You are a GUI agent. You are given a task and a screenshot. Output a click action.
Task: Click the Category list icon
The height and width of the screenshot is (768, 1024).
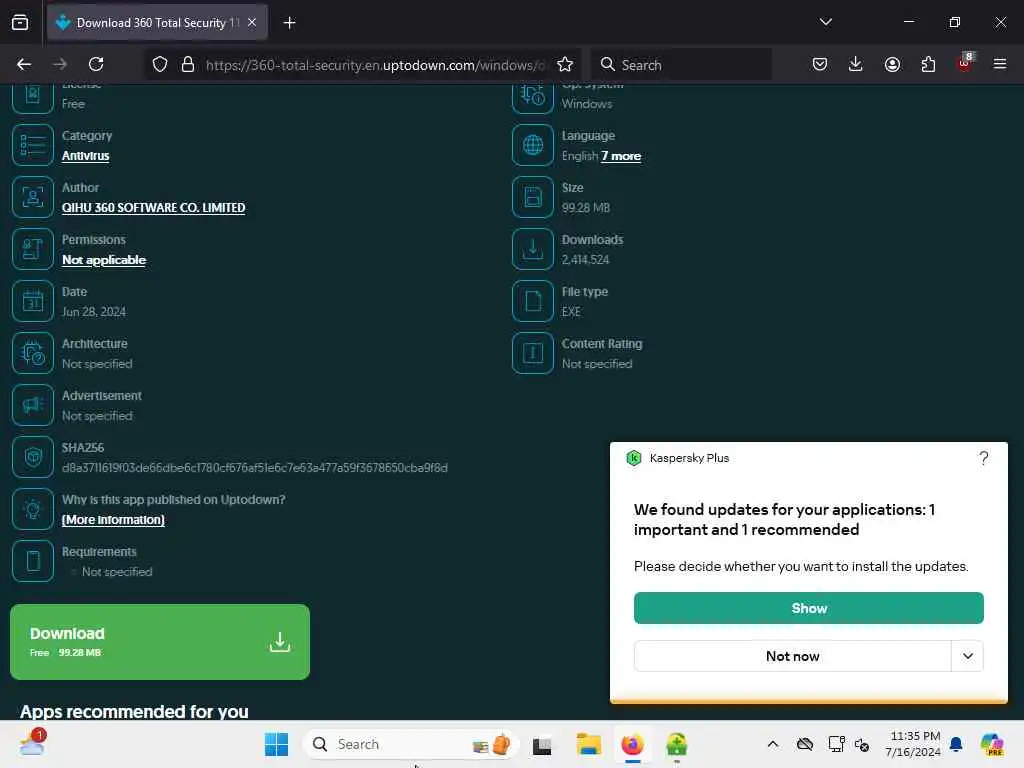[x=33, y=145]
